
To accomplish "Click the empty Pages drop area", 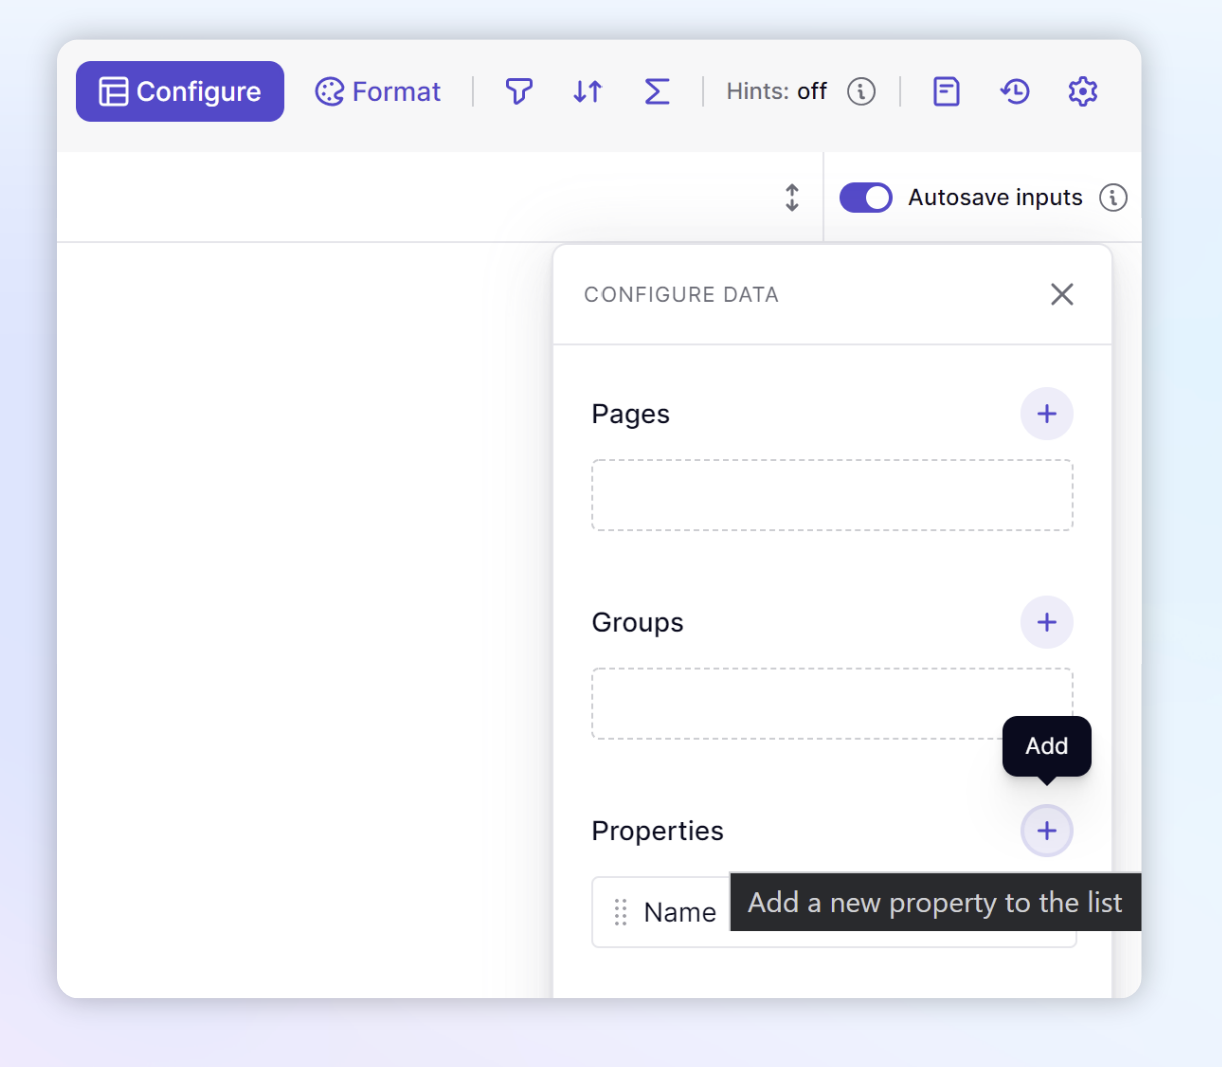I will coord(832,495).
